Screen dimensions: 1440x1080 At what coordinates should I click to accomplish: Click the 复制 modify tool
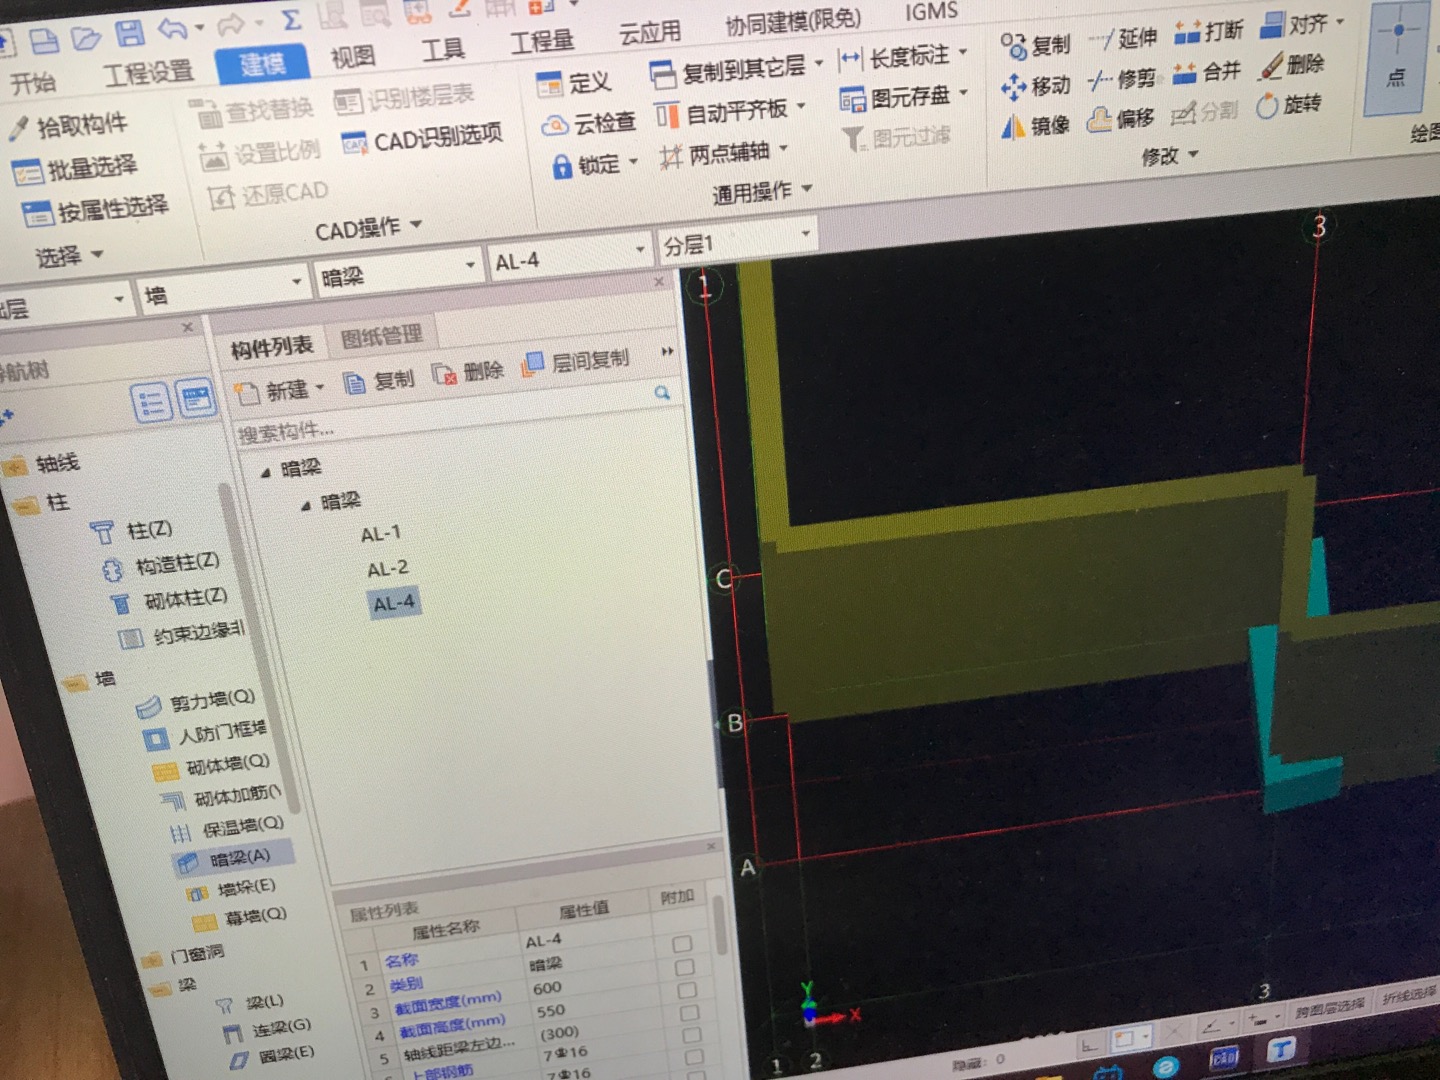[1035, 45]
